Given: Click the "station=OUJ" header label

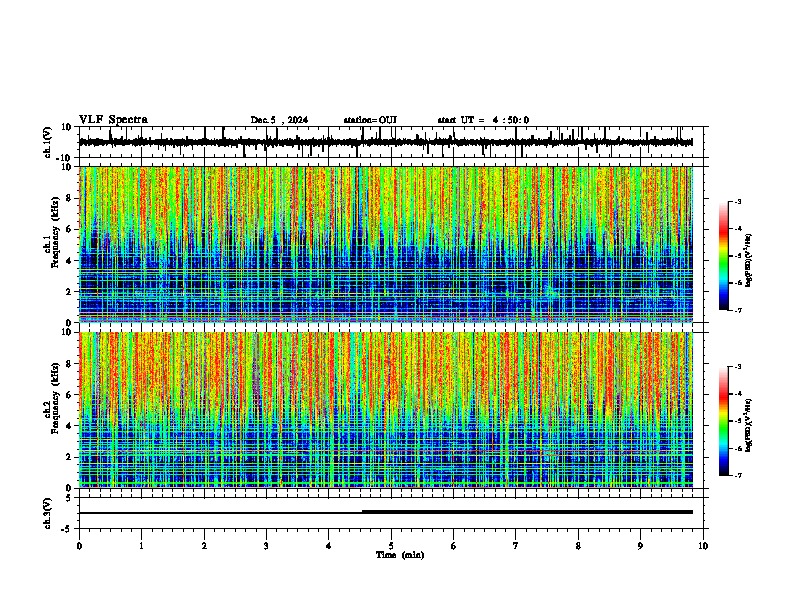Looking at the screenshot, I should point(370,120).
